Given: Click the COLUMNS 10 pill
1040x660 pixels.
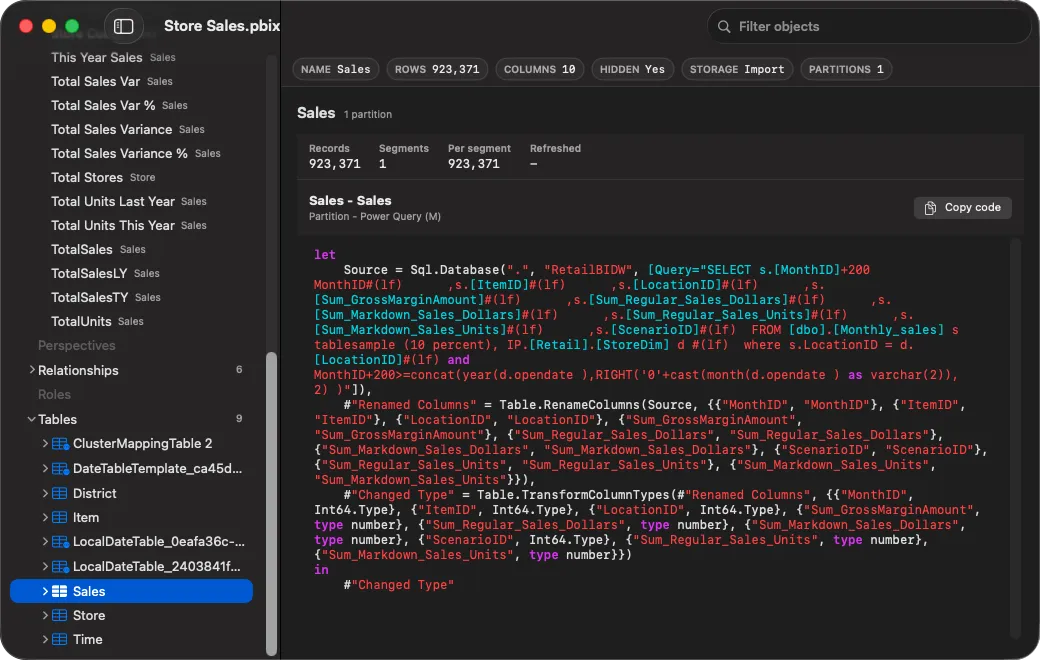Looking at the screenshot, I should [539, 69].
